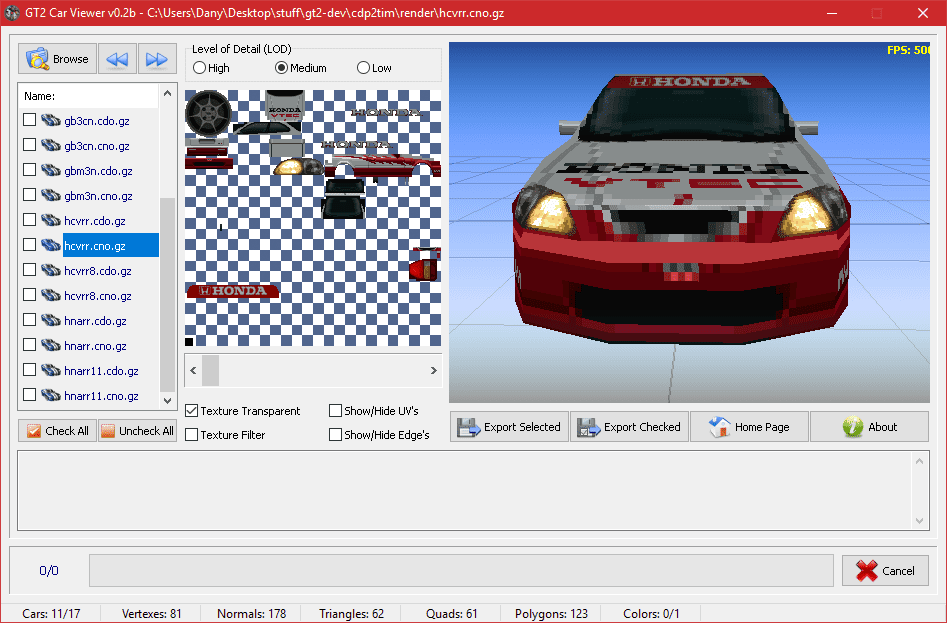Click car icon beside hnarr.cno.gz
The width and height of the screenshot is (947, 623).
(x=51, y=345)
